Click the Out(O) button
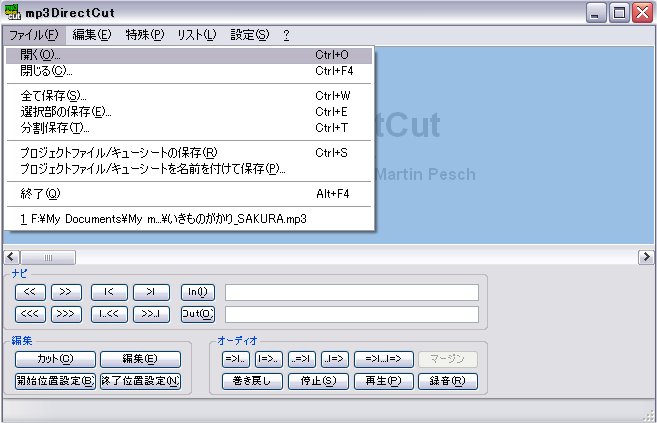Viewport: 657px width, 423px height. (x=198, y=314)
